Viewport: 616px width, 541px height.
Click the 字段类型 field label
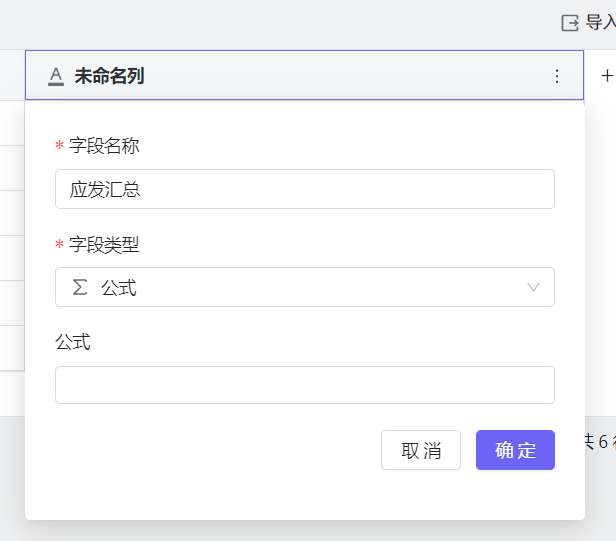pos(104,244)
